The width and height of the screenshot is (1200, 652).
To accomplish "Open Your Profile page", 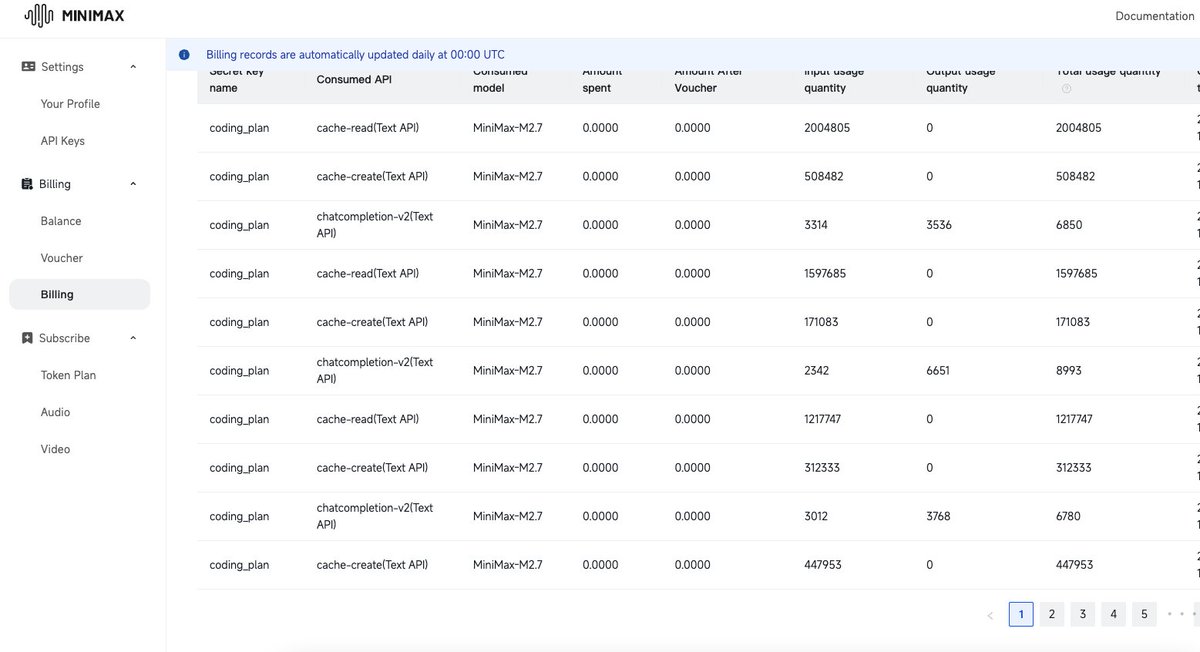I will coord(70,104).
